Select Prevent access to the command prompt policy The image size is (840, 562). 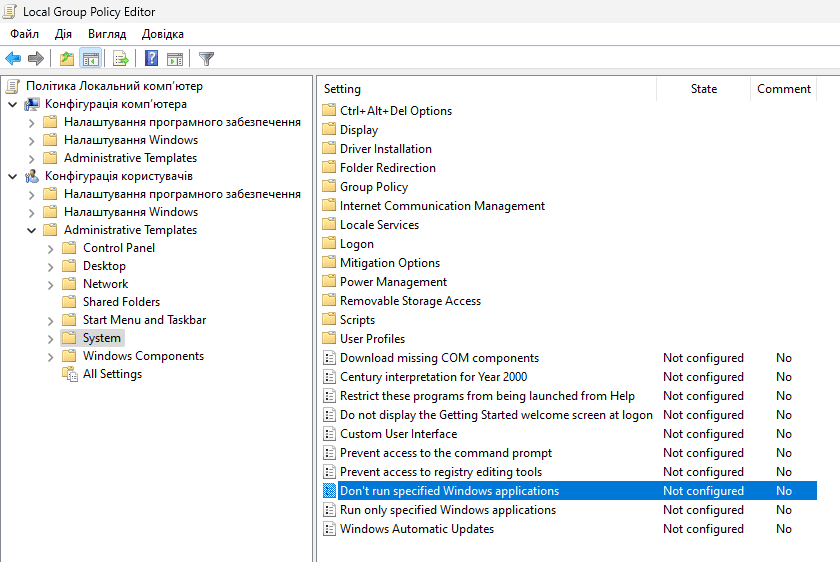[x=445, y=453]
